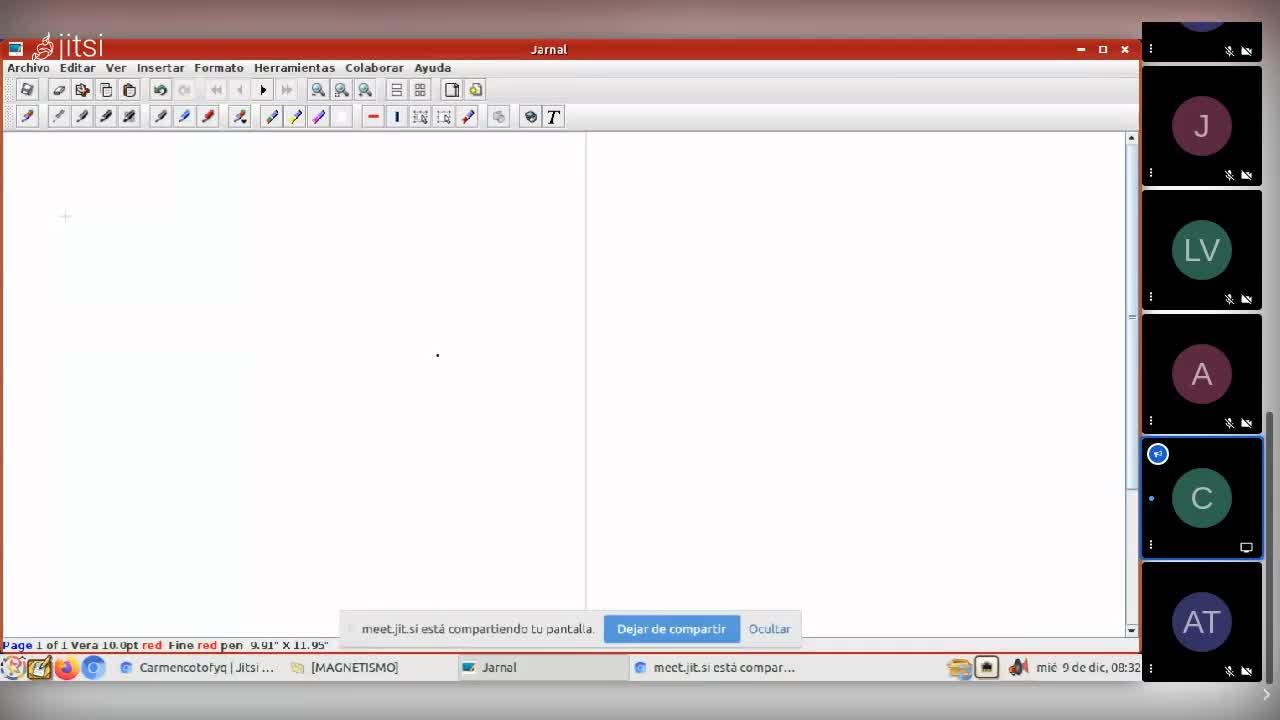Click vertical scrollbar down arrow in Jarnal
1280x720 pixels.
[1131, 630]
